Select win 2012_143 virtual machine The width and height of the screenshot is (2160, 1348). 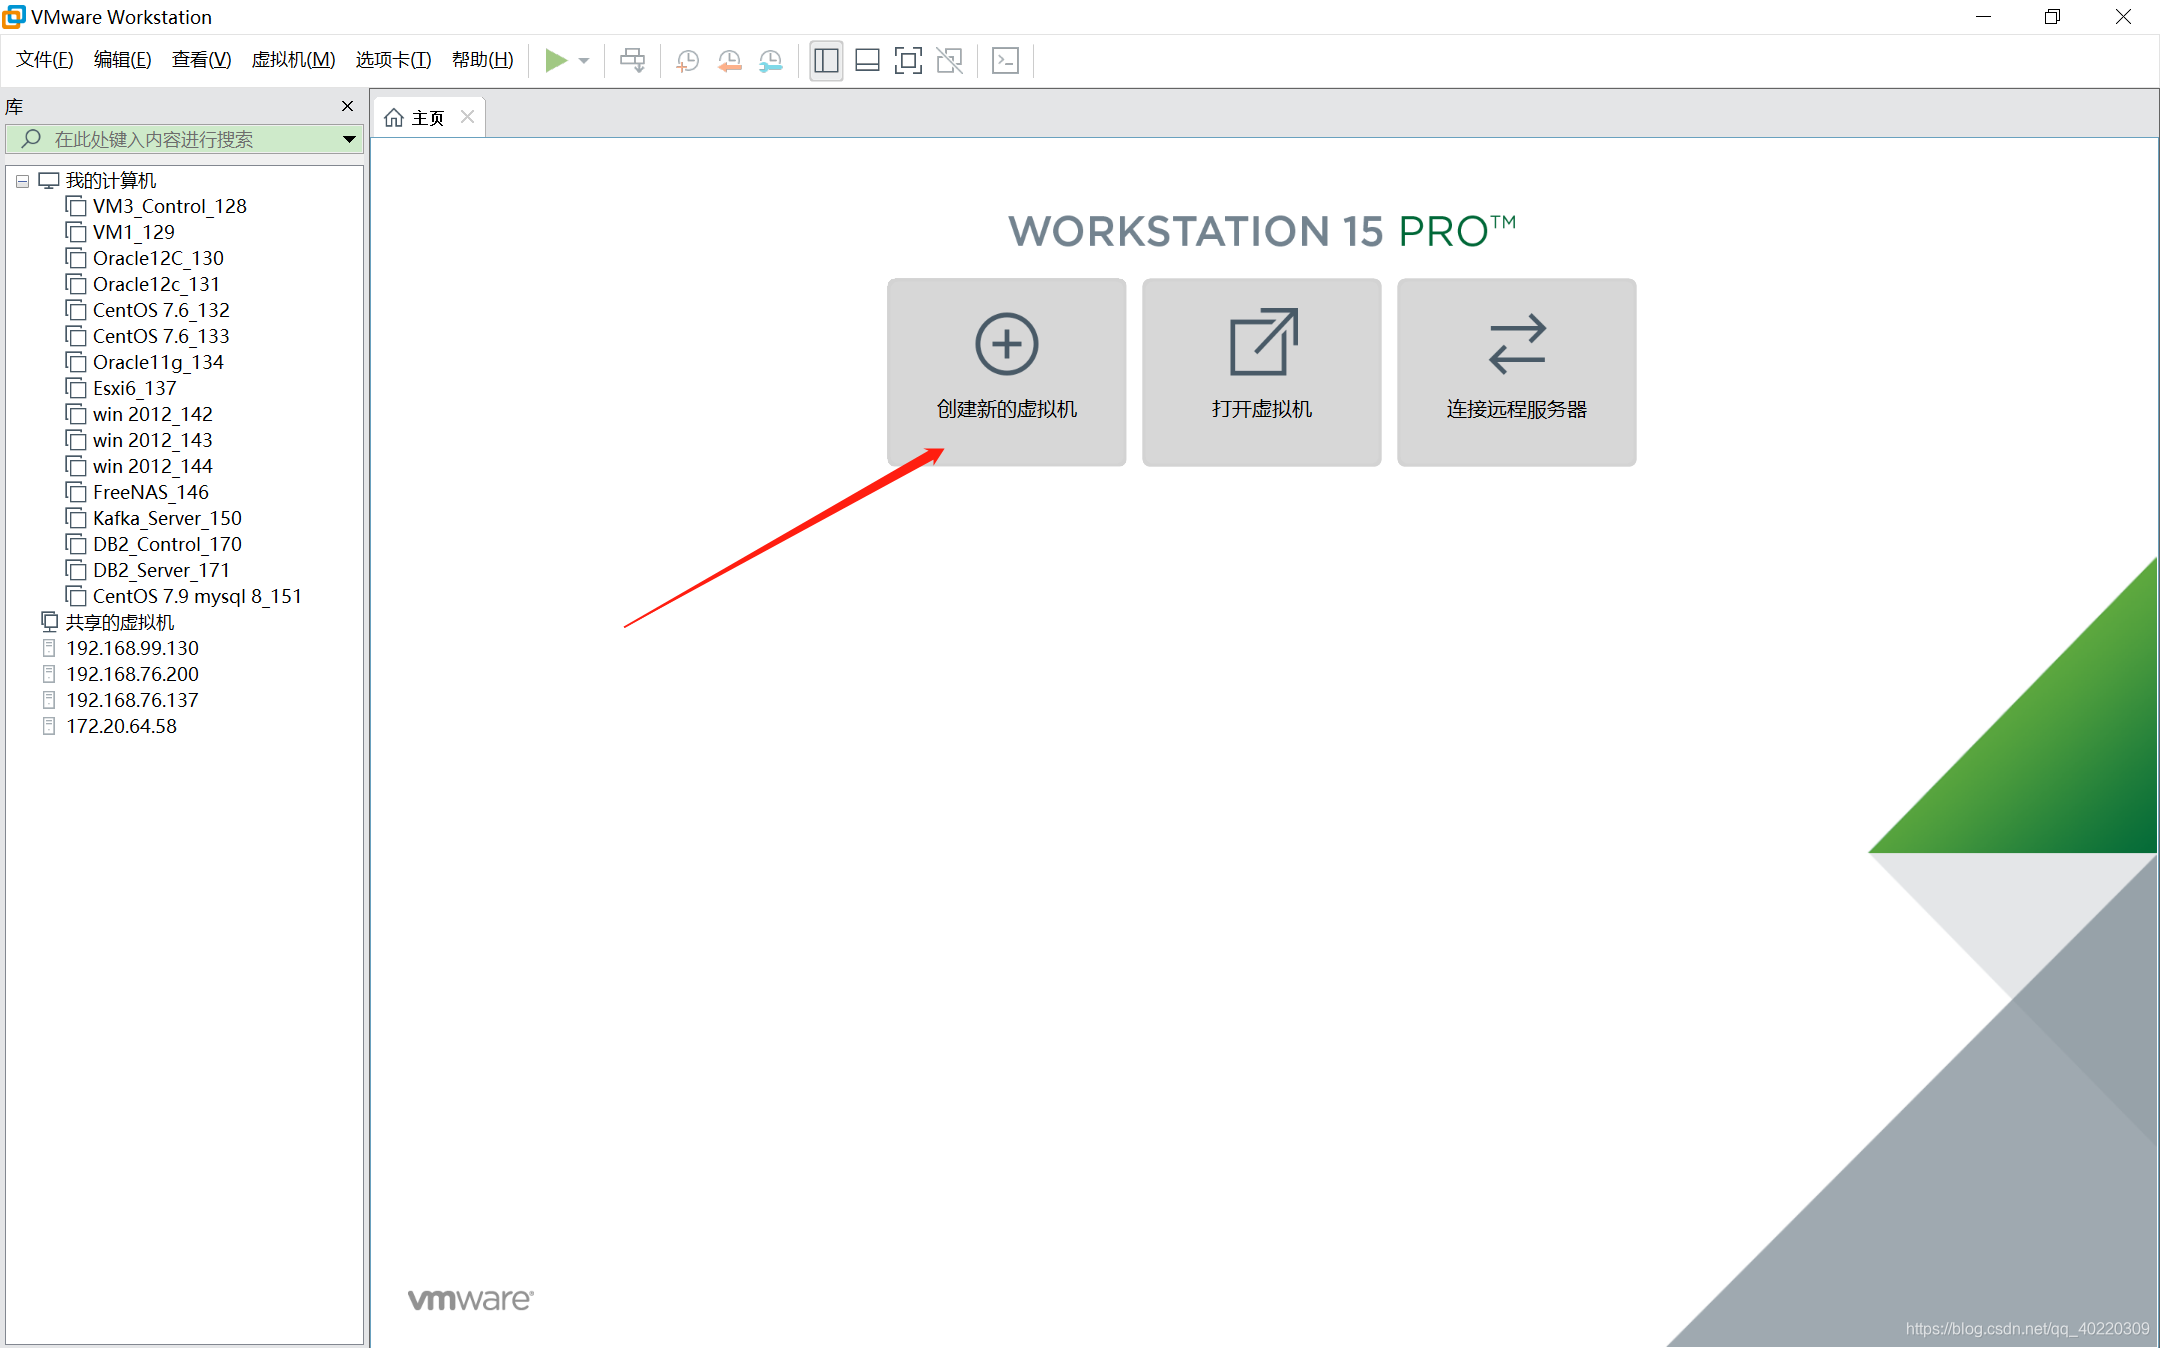[152, 440]
